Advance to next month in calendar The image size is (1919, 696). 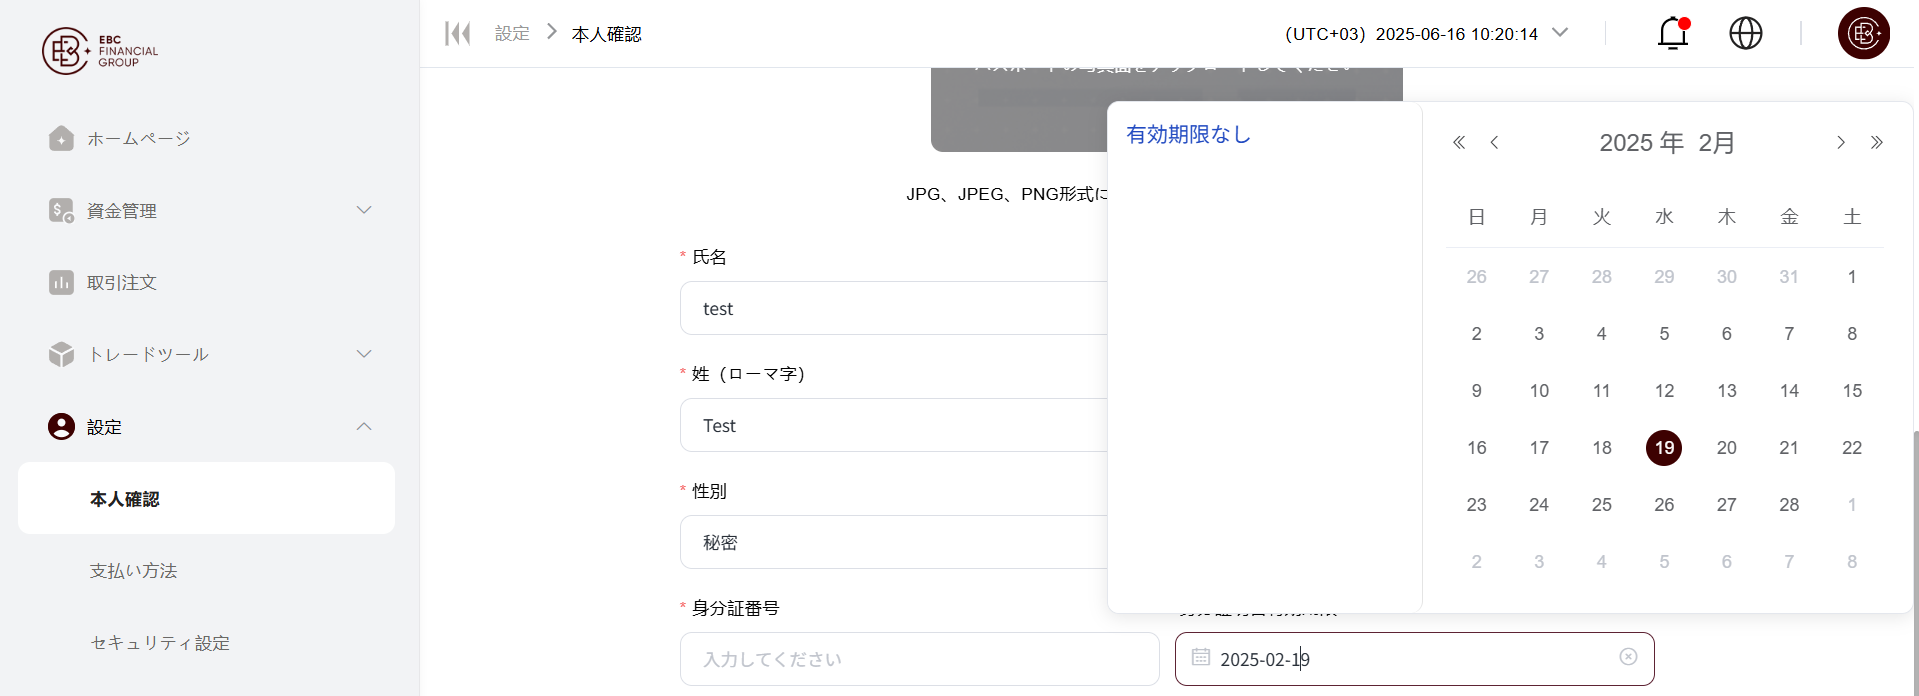click(1840, 143)
